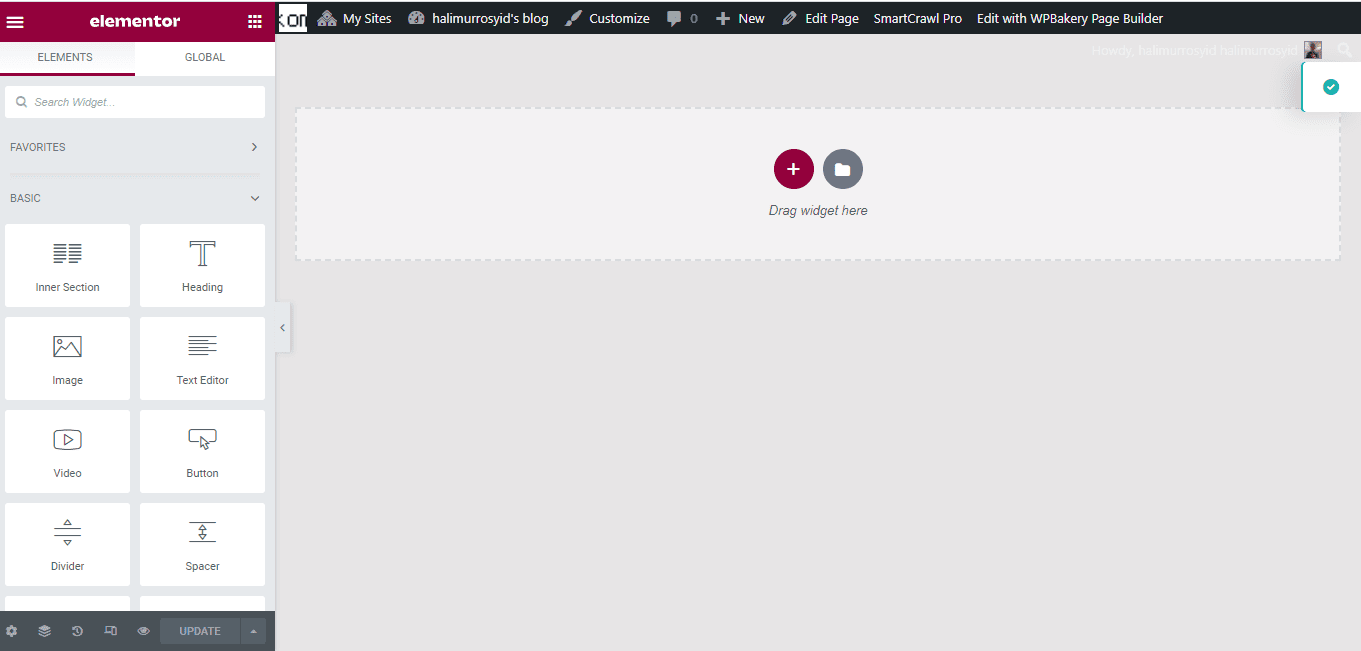
Task: Click the red add section plus button
Action: 793,169
